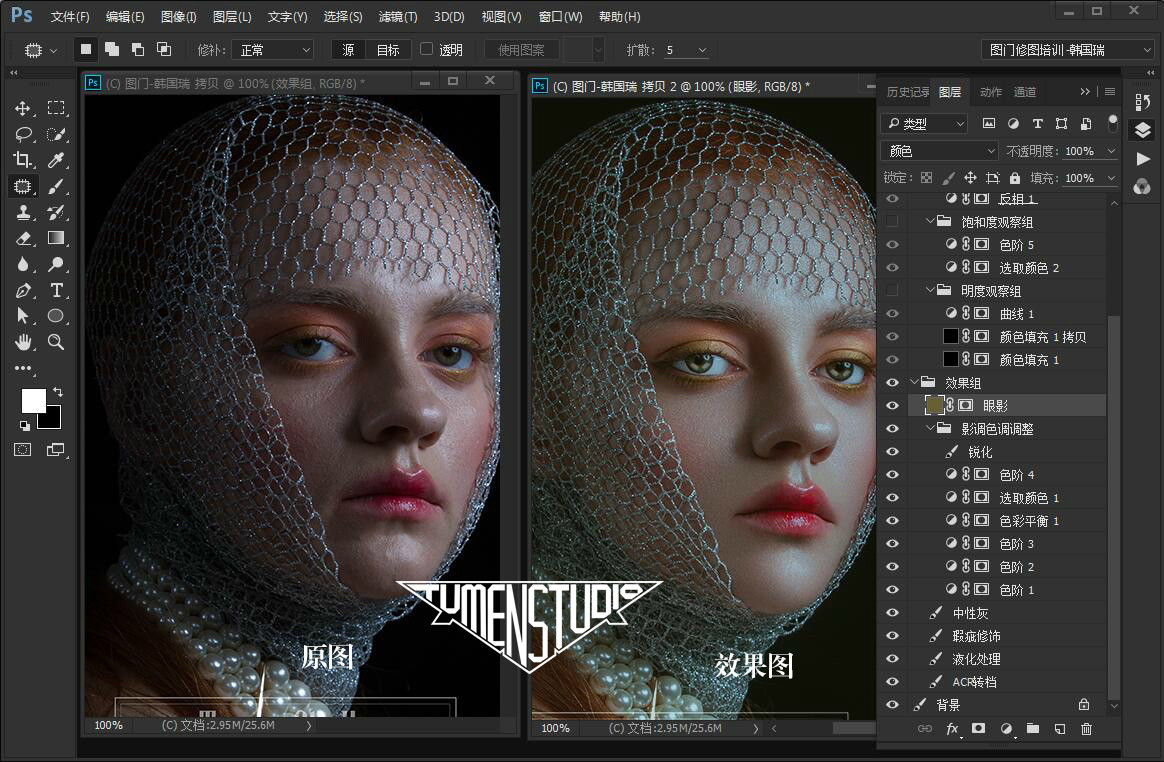Select the History Brush tool
The height and width of the screenshot is (762, 1164).
56,212
